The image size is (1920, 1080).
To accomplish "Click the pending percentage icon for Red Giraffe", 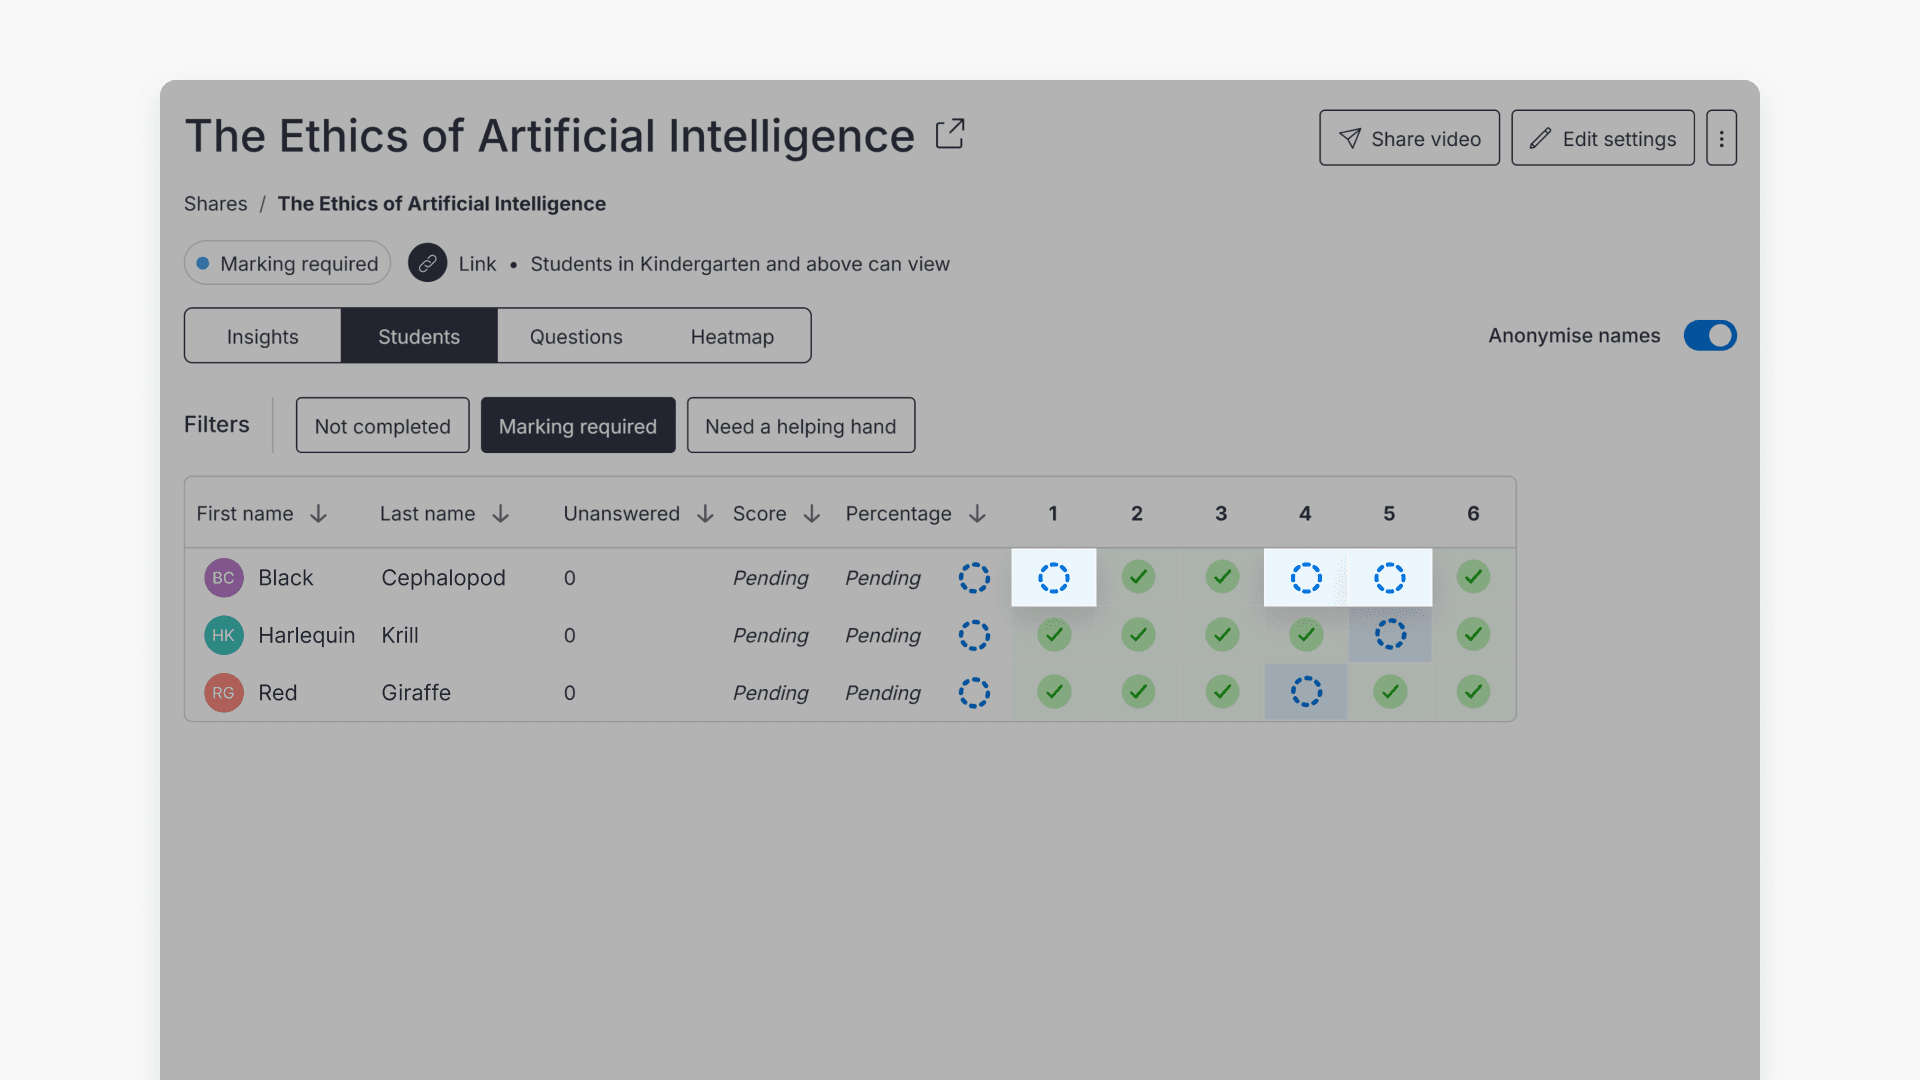I will pos(974,692).
